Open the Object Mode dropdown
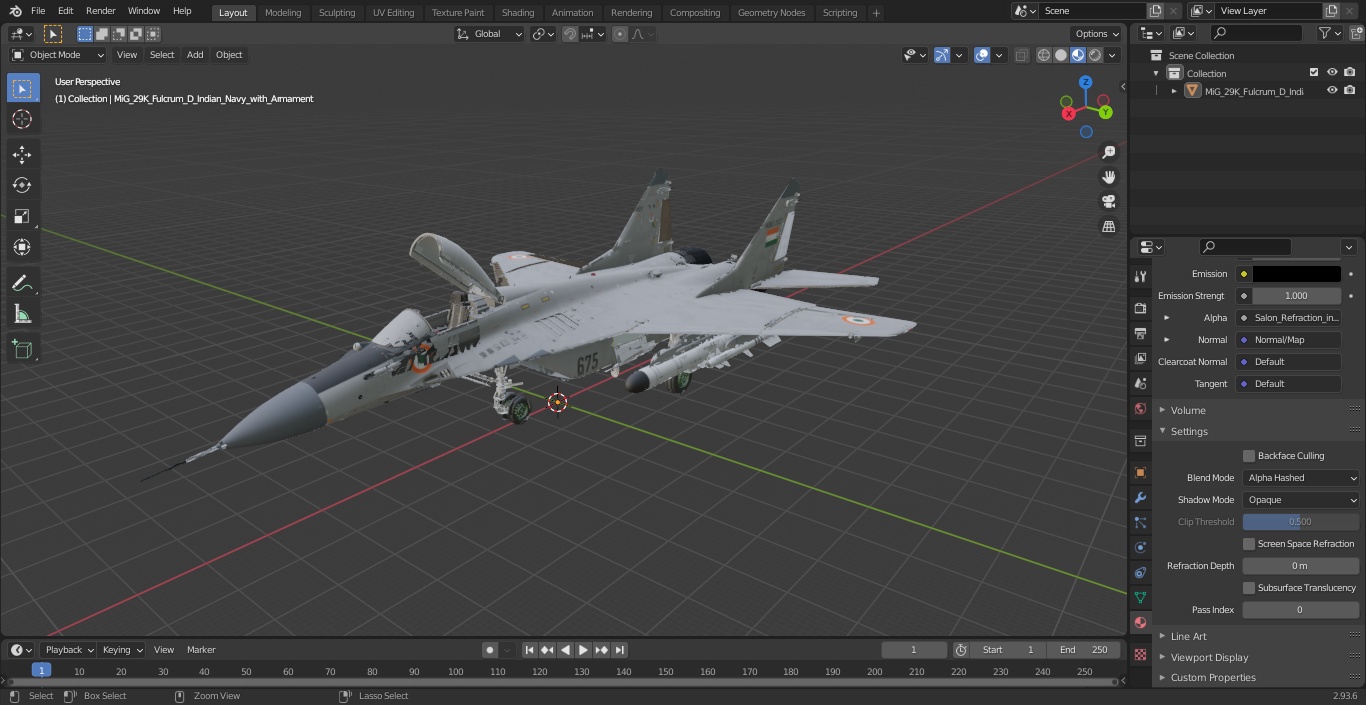 58,55
